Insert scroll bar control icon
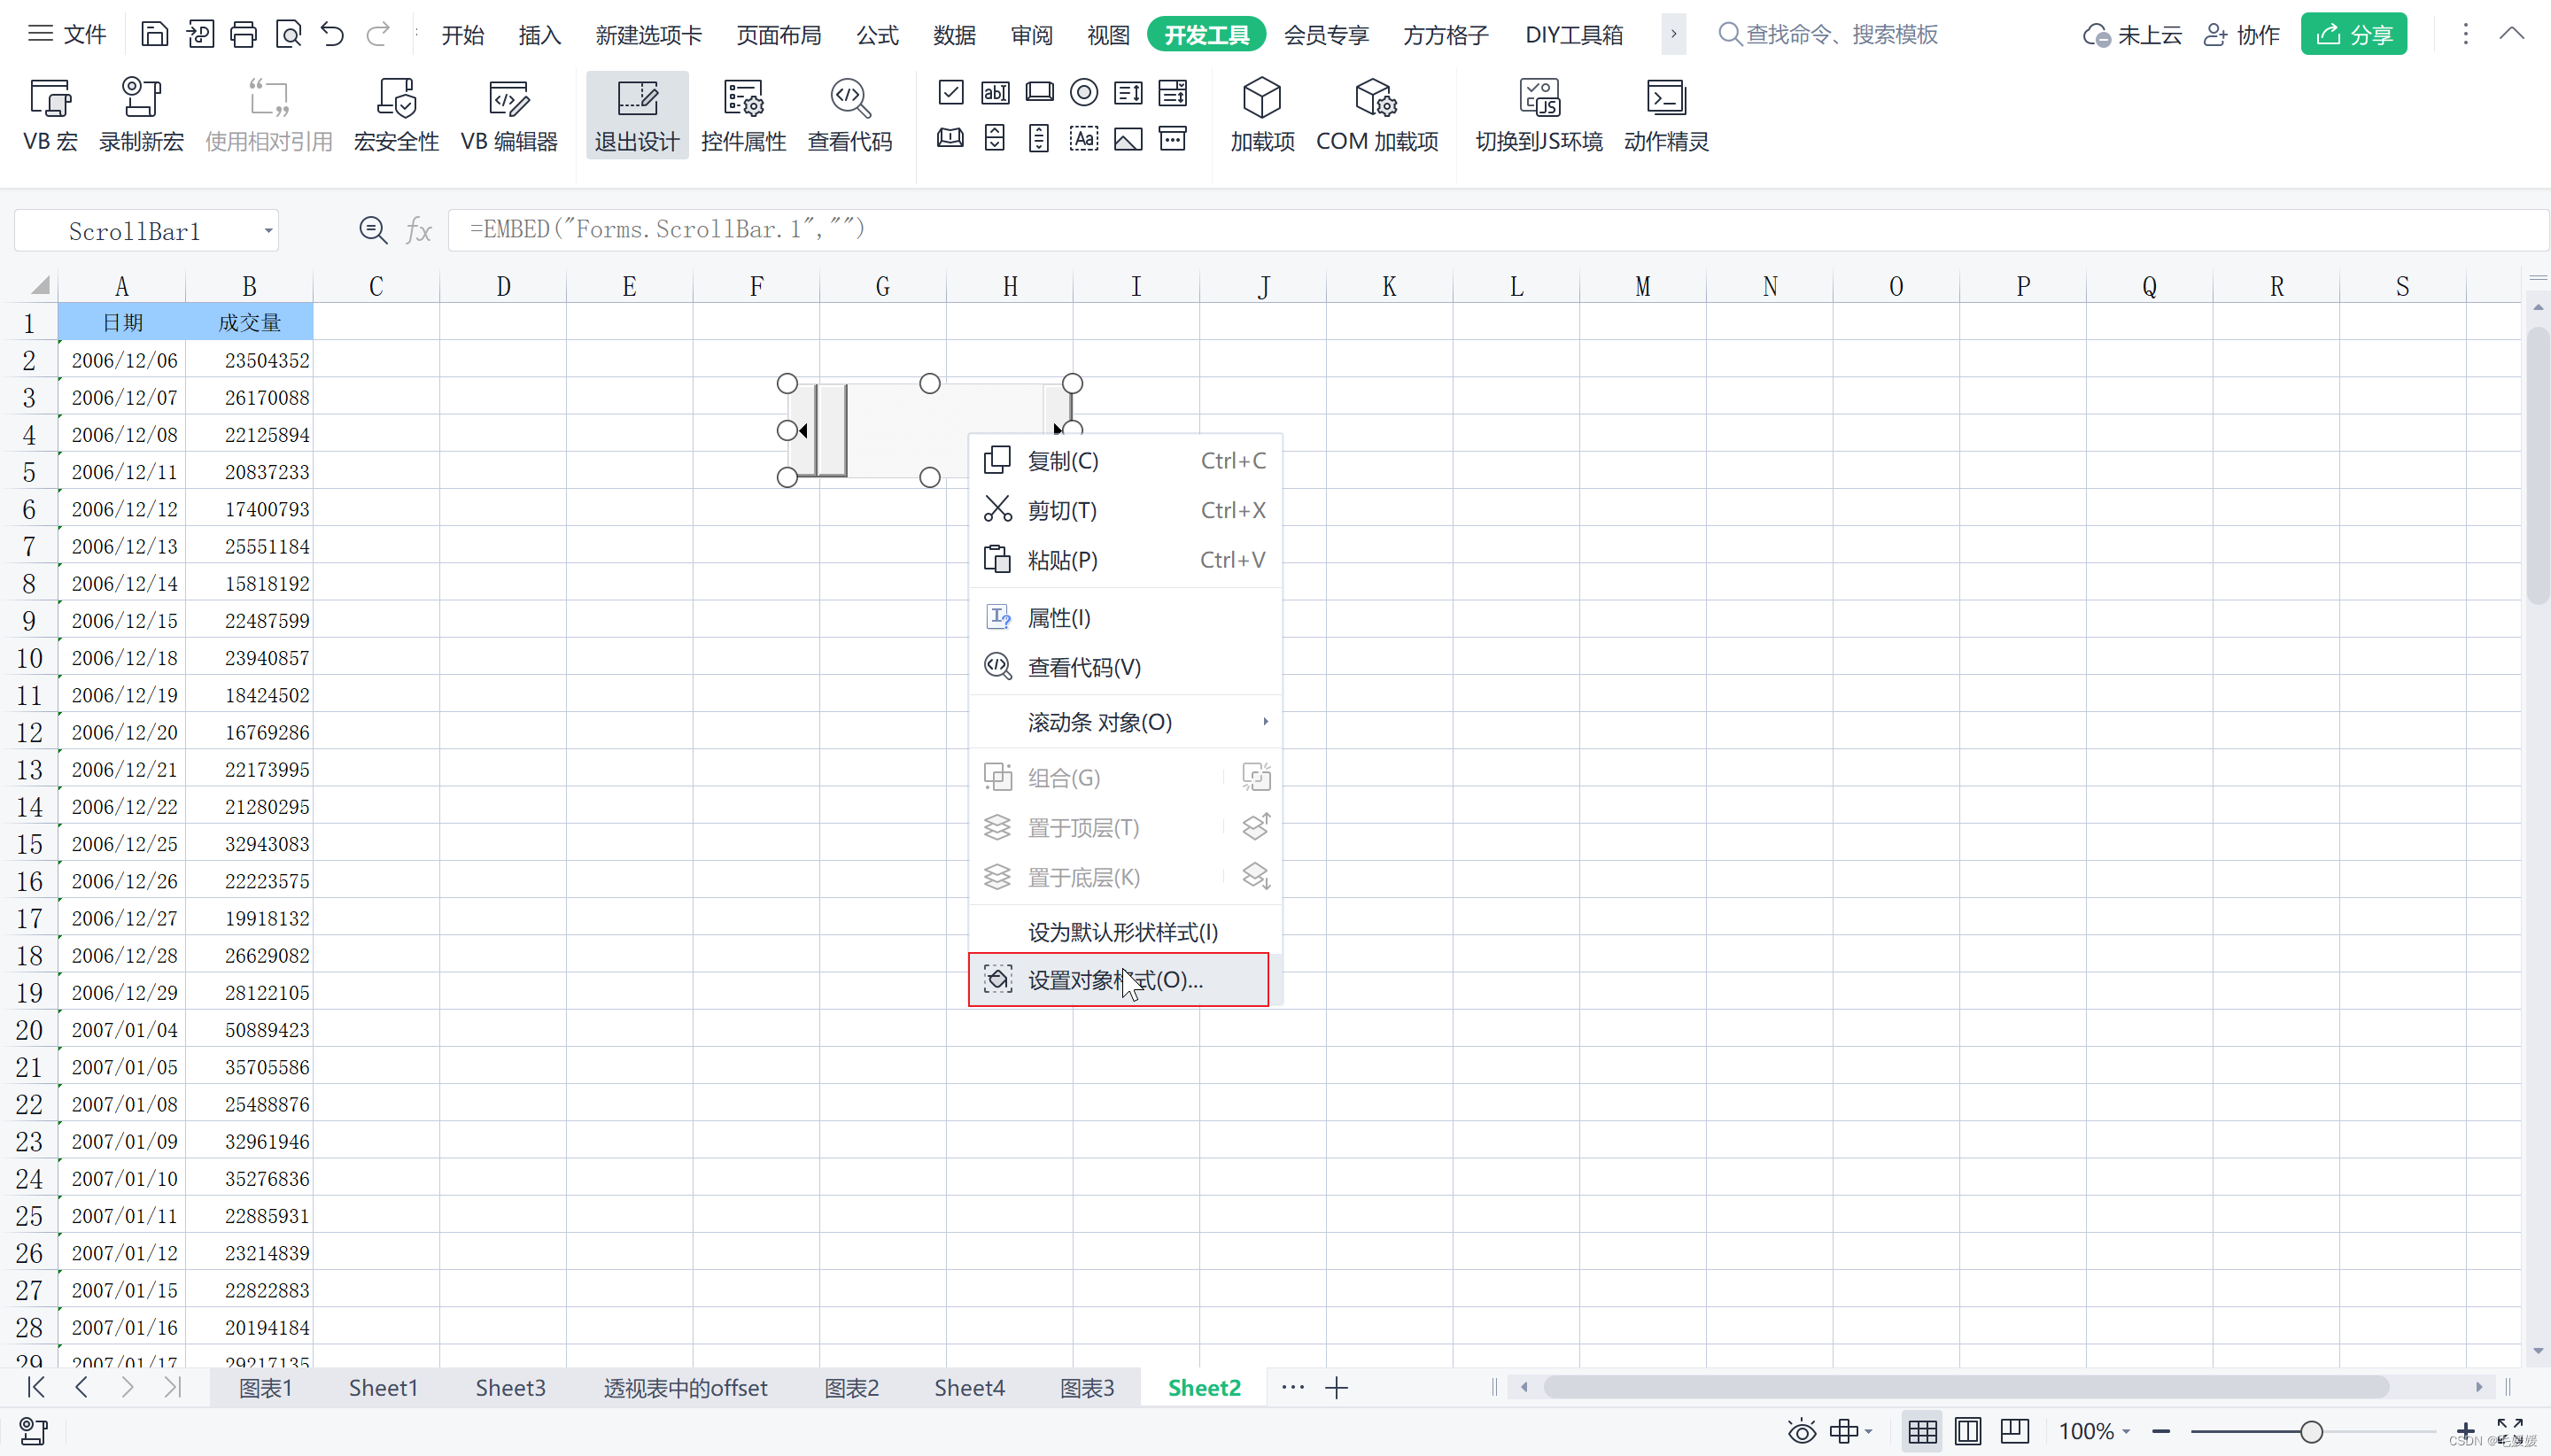The image size is (2551, 1456). 1040,138
